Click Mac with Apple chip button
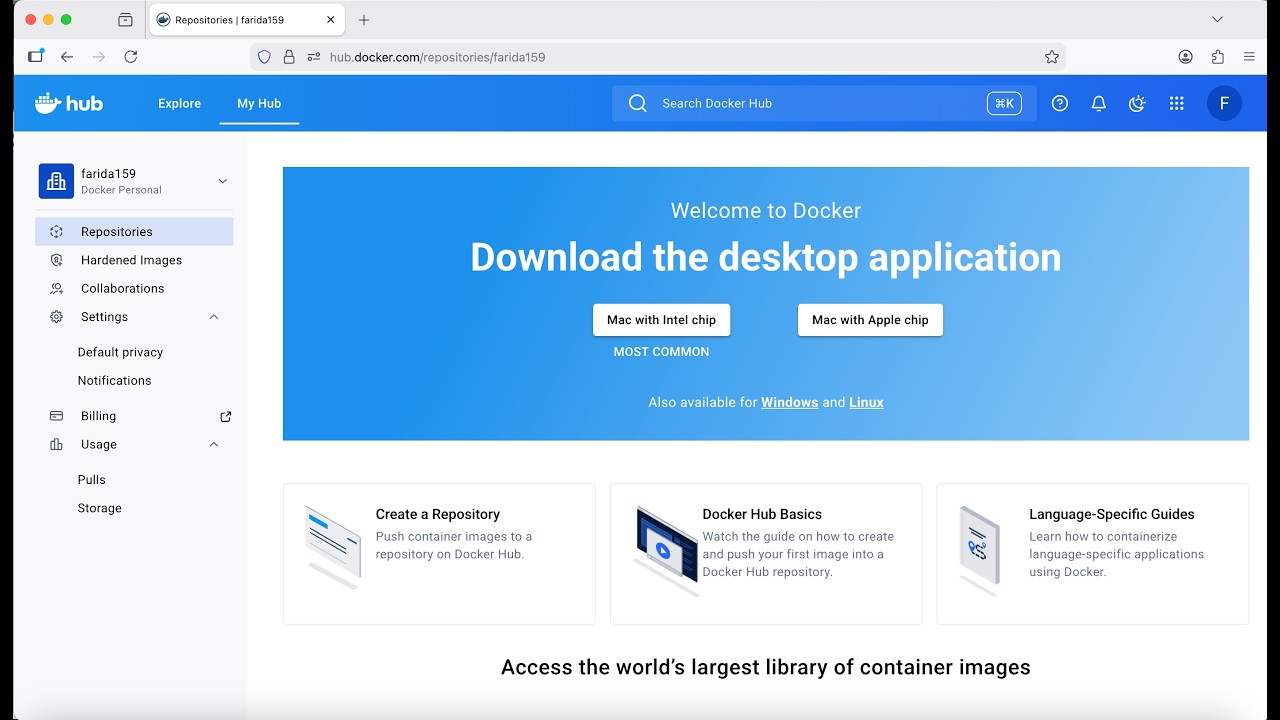This screenshot has width=1280, height=720. 870,320
